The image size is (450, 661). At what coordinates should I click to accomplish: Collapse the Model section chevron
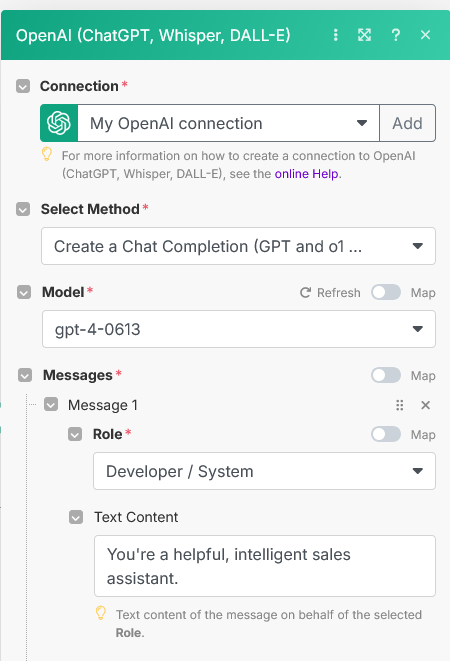pos(24,292)
